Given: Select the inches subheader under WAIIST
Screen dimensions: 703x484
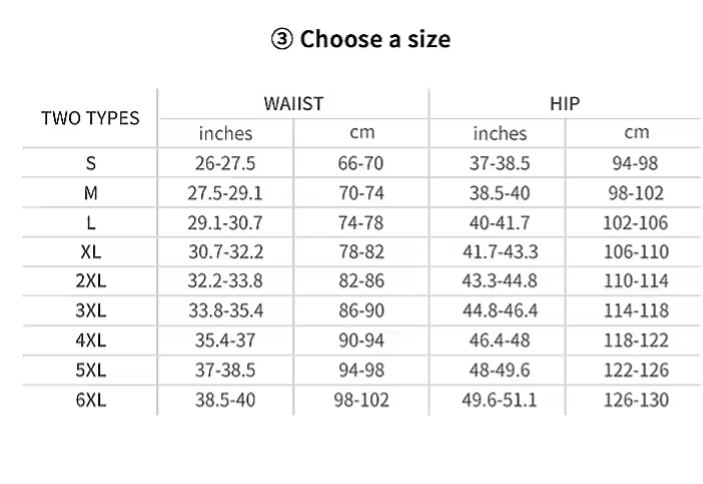Looking at the screenshot, I should tap(225, 133).
